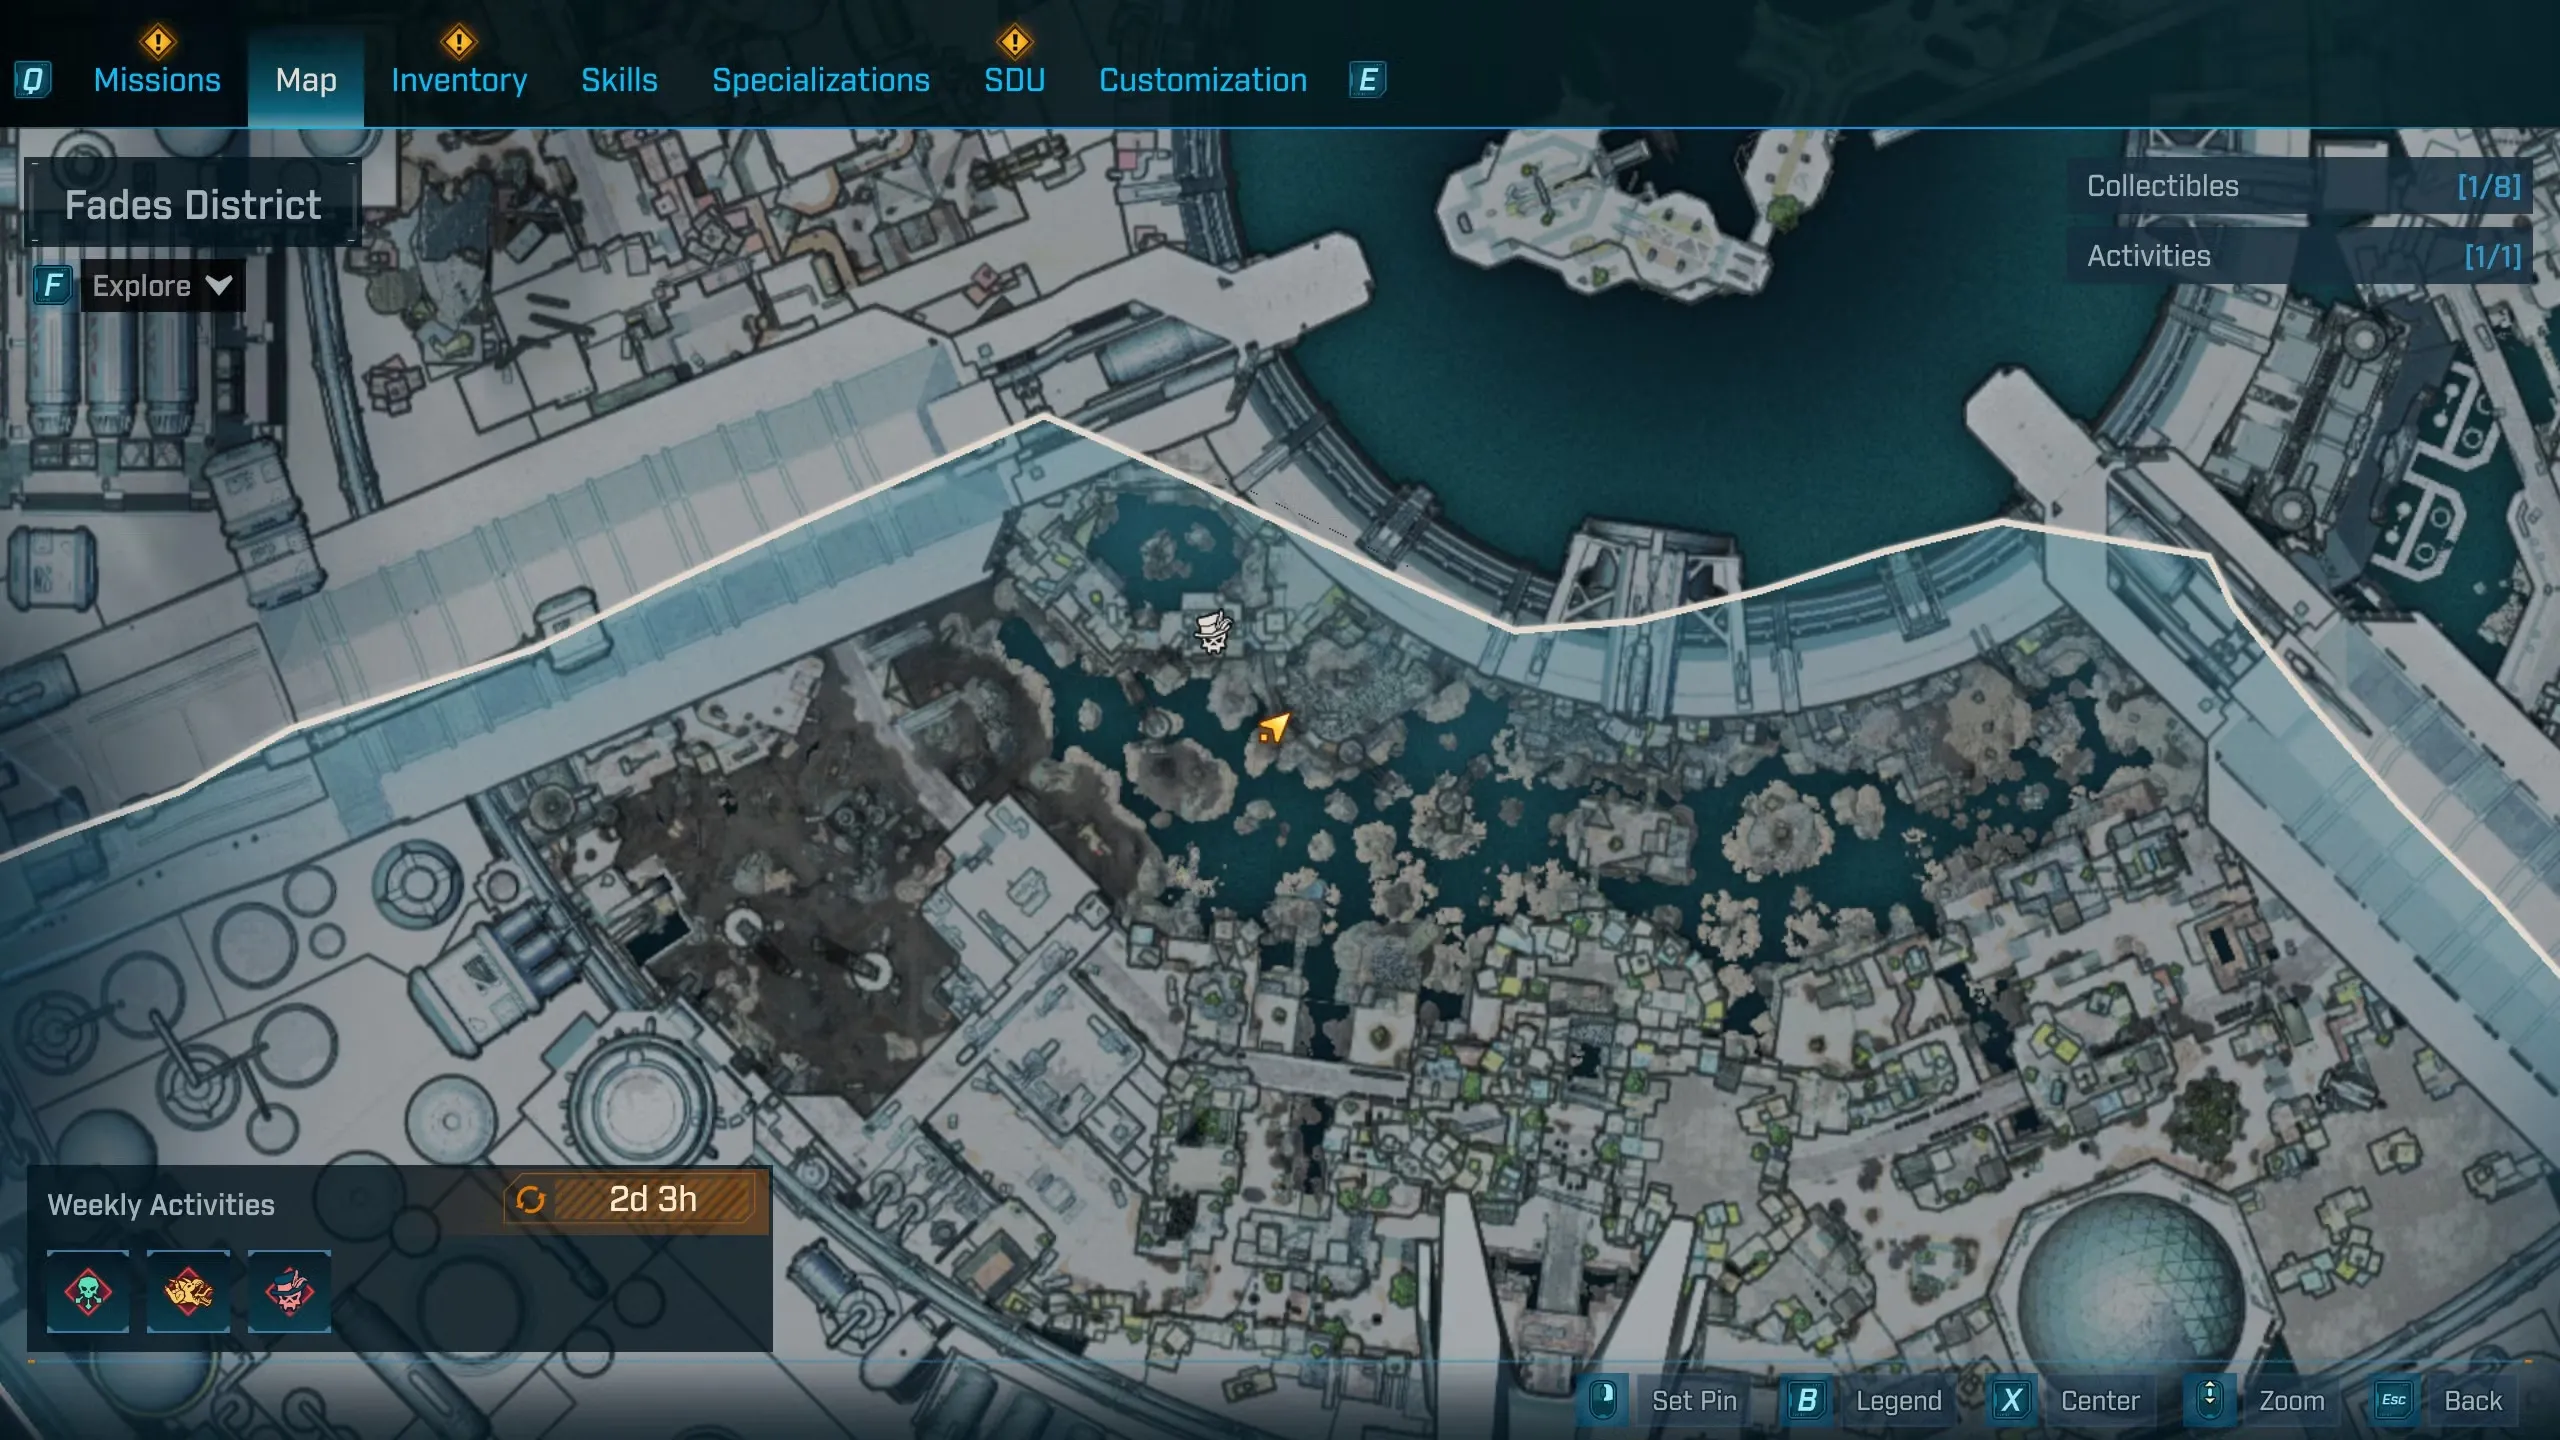This screenshot has width=2560, height=1440.
Task: Select the green skull weekly activity icon
Action: tap(88, 1291)
